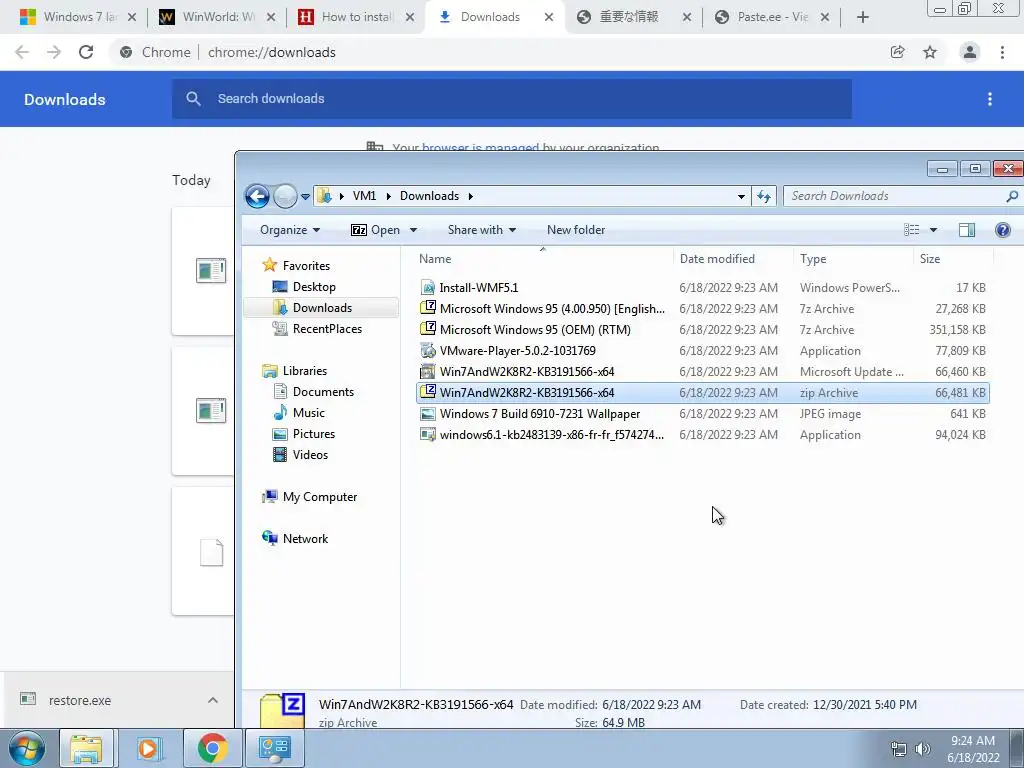Bookmark this page star icon
1024x768 pixels.
coord(930,52)
